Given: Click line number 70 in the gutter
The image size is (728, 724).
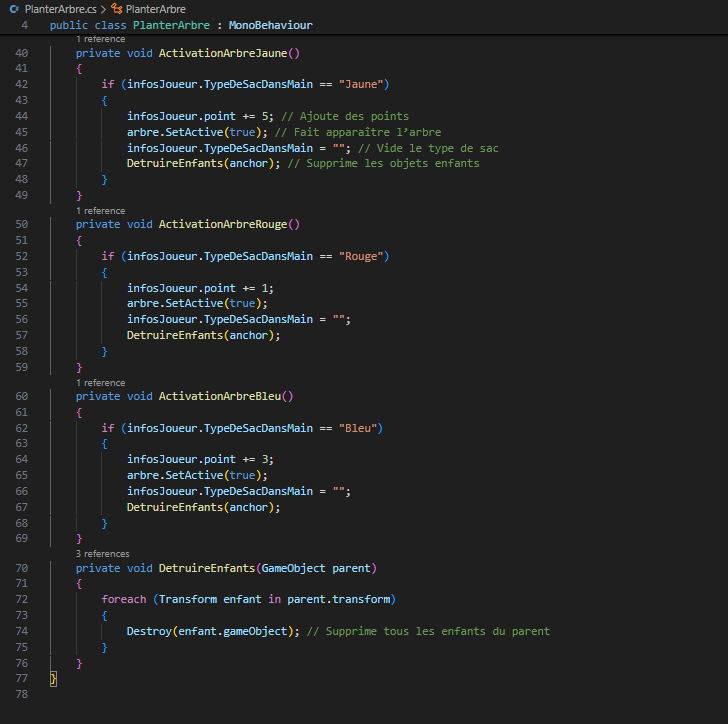Looking at the screenshot, I should pos(22,569).
